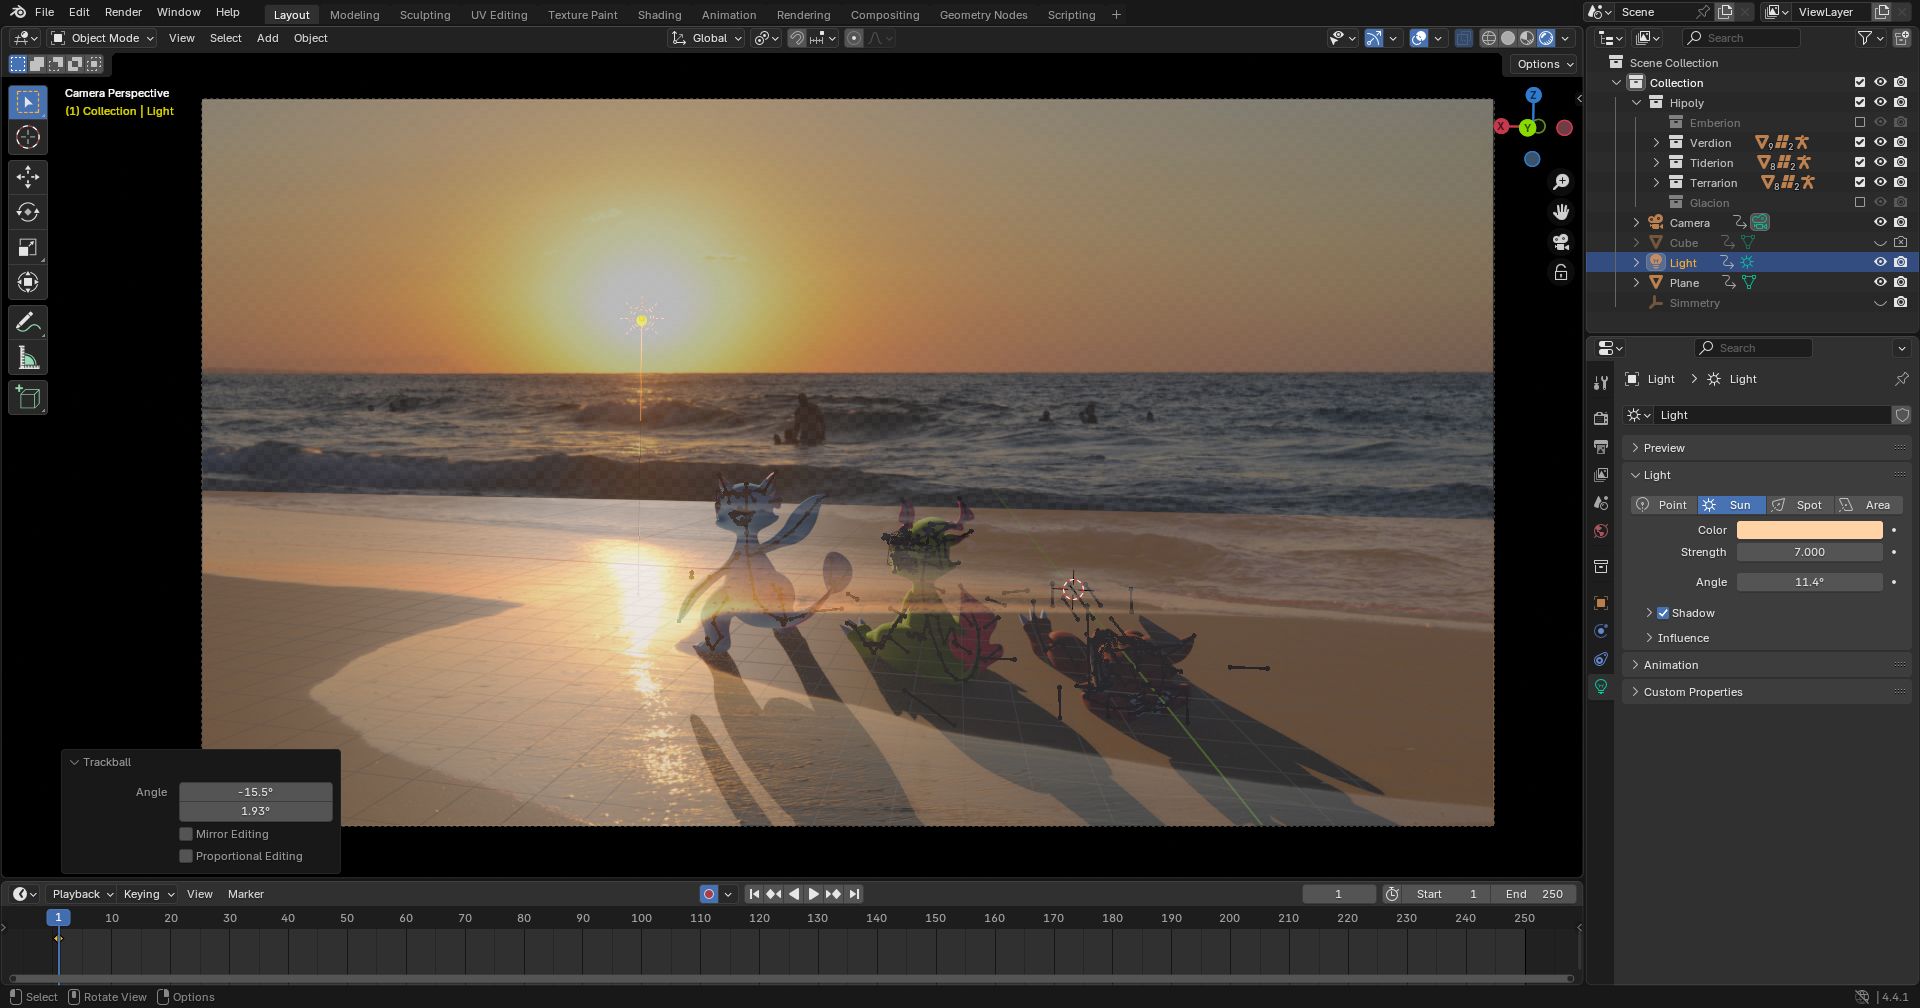Collapse the Hipoly collection

tap(1637, 103)
